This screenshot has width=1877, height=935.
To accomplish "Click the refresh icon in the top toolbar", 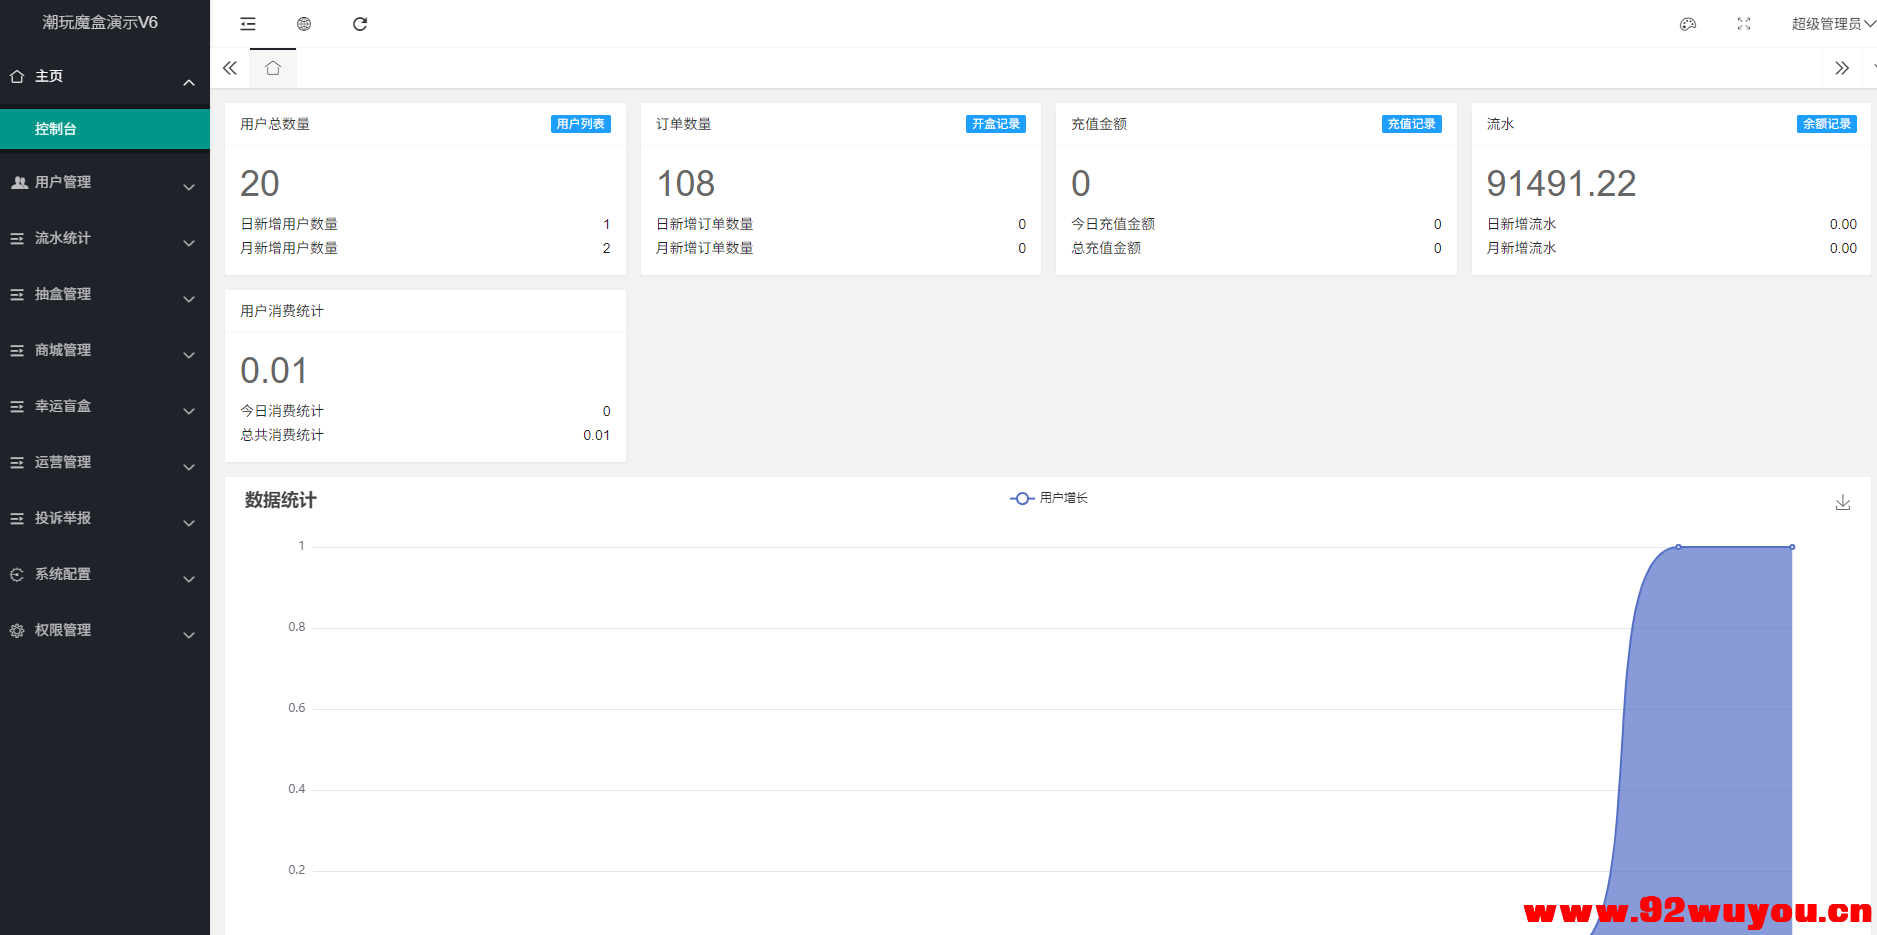I will pos(360,24).
